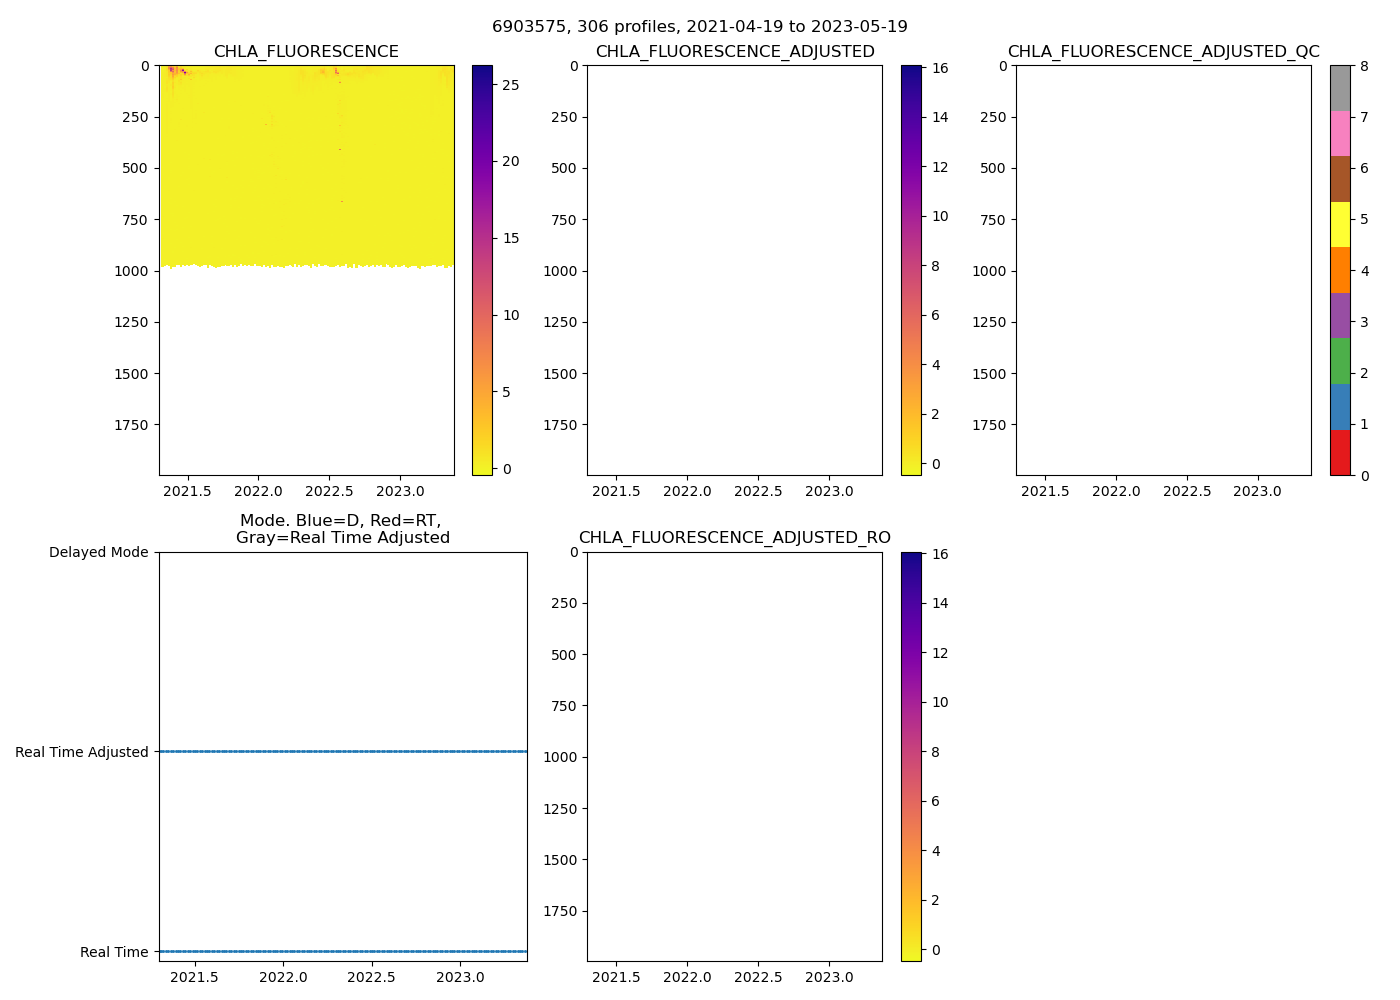Click the CHLA_FLUORESCENCE plot title
The height and width of the screenshot is (1000, 1400).
[x=306, y=52]
